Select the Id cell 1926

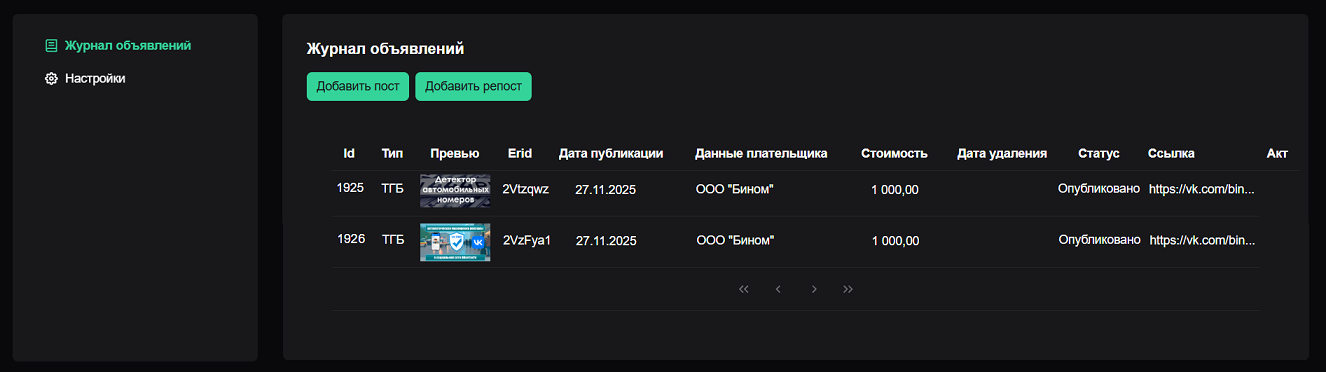click(351, 239)
